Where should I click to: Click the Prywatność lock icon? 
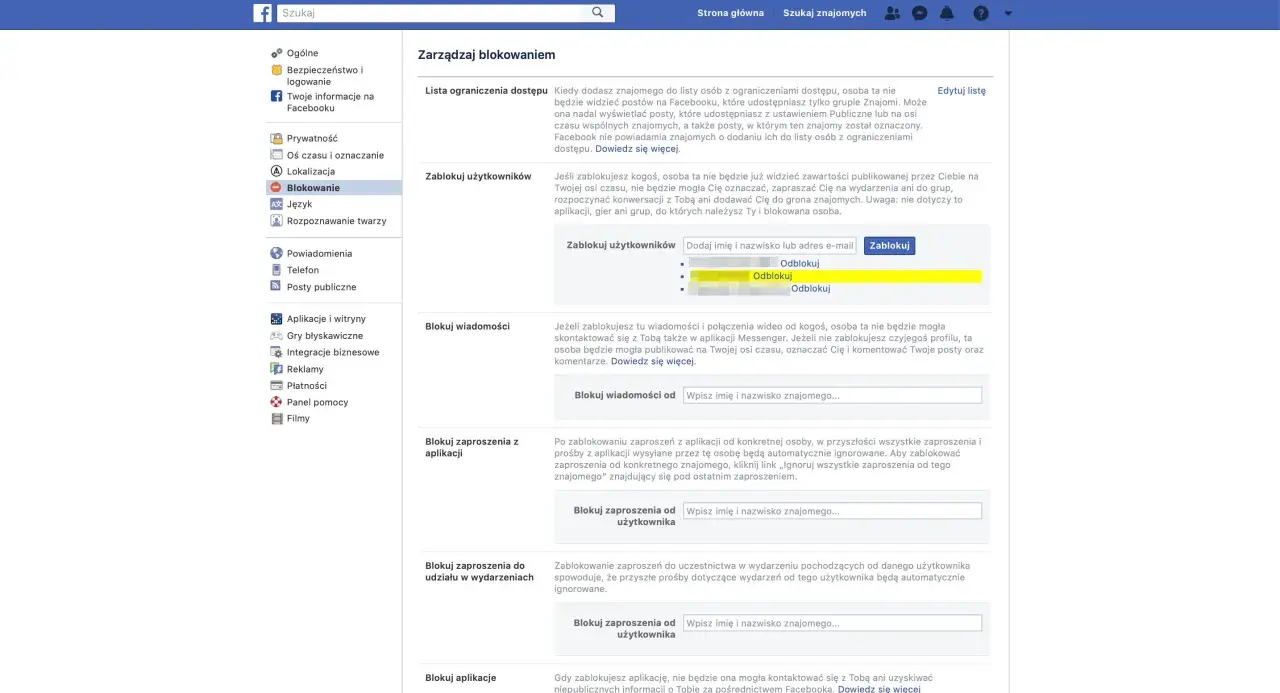(x=277, y=139)
